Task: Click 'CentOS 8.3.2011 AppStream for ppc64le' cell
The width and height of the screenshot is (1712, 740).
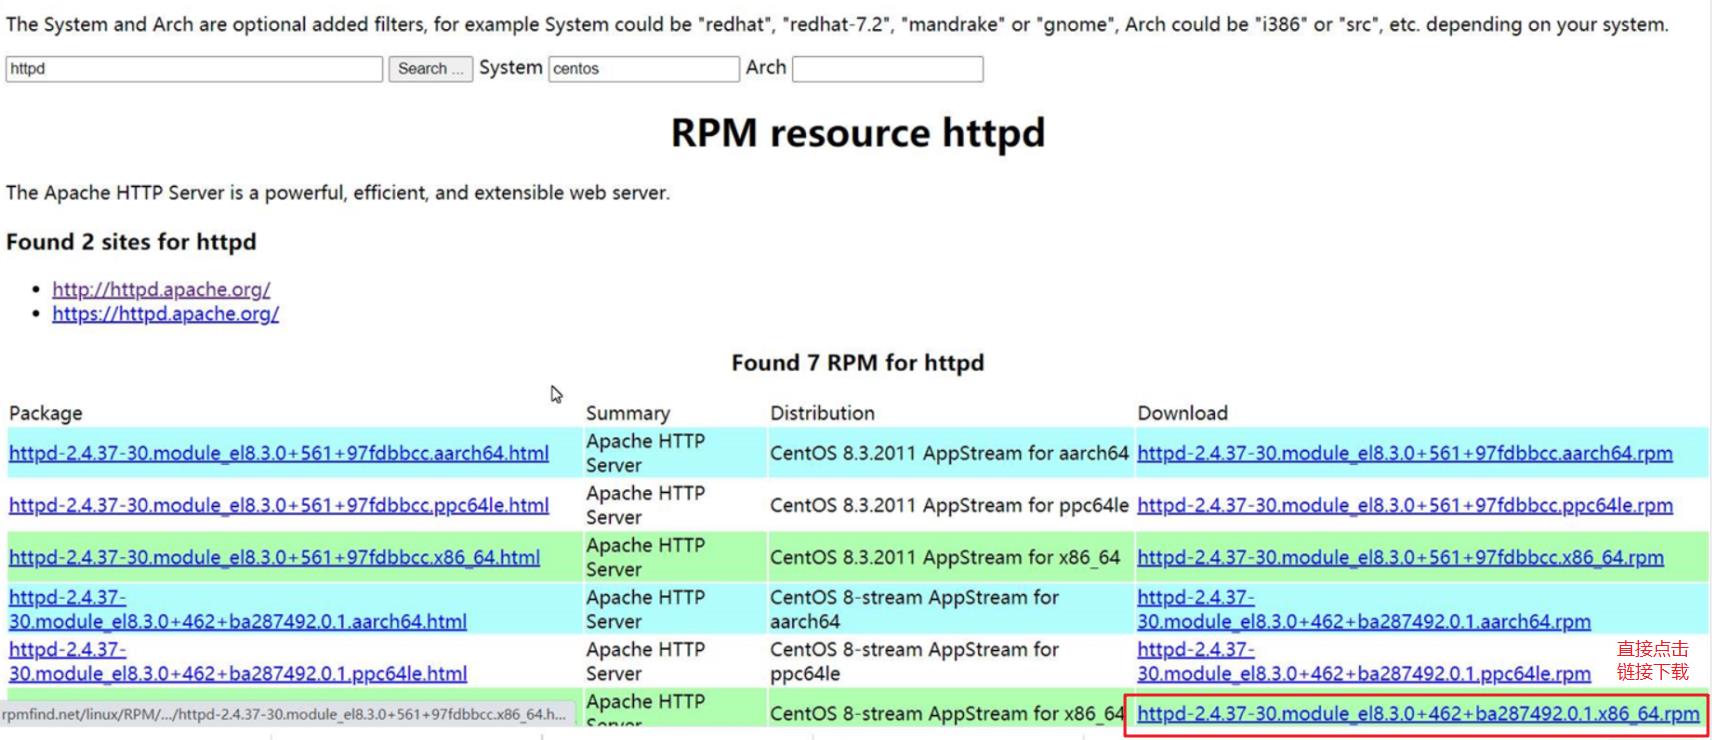Action: (949, 505)
